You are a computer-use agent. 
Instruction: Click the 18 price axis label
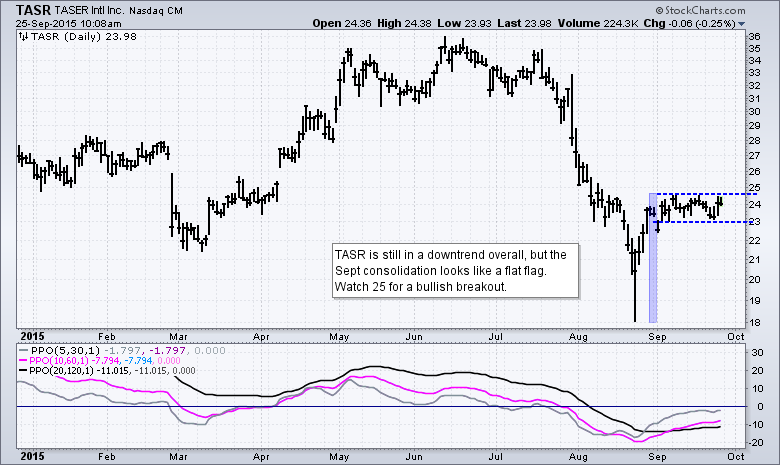tap(755, 322)
